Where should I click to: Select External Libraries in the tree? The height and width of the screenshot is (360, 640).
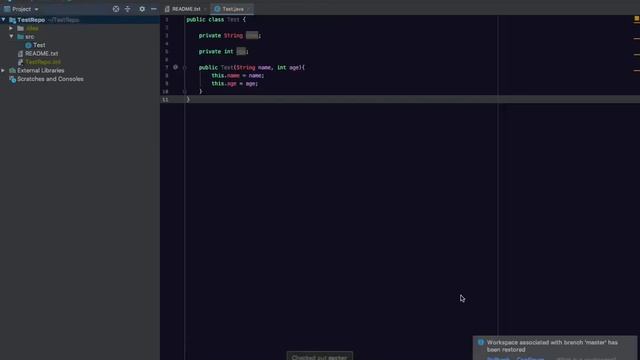pos(40,71)
